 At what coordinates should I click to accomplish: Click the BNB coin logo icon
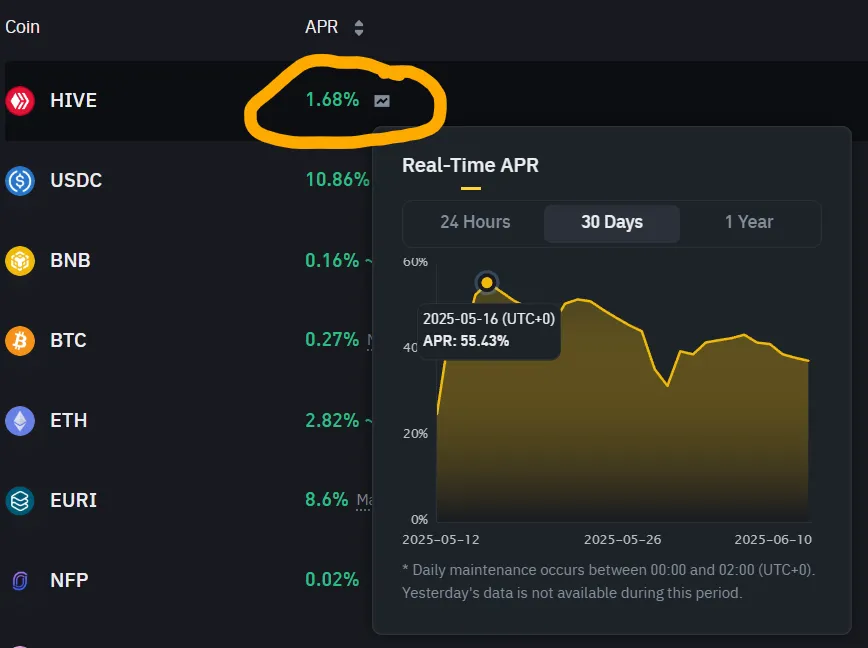pos(20,261)
